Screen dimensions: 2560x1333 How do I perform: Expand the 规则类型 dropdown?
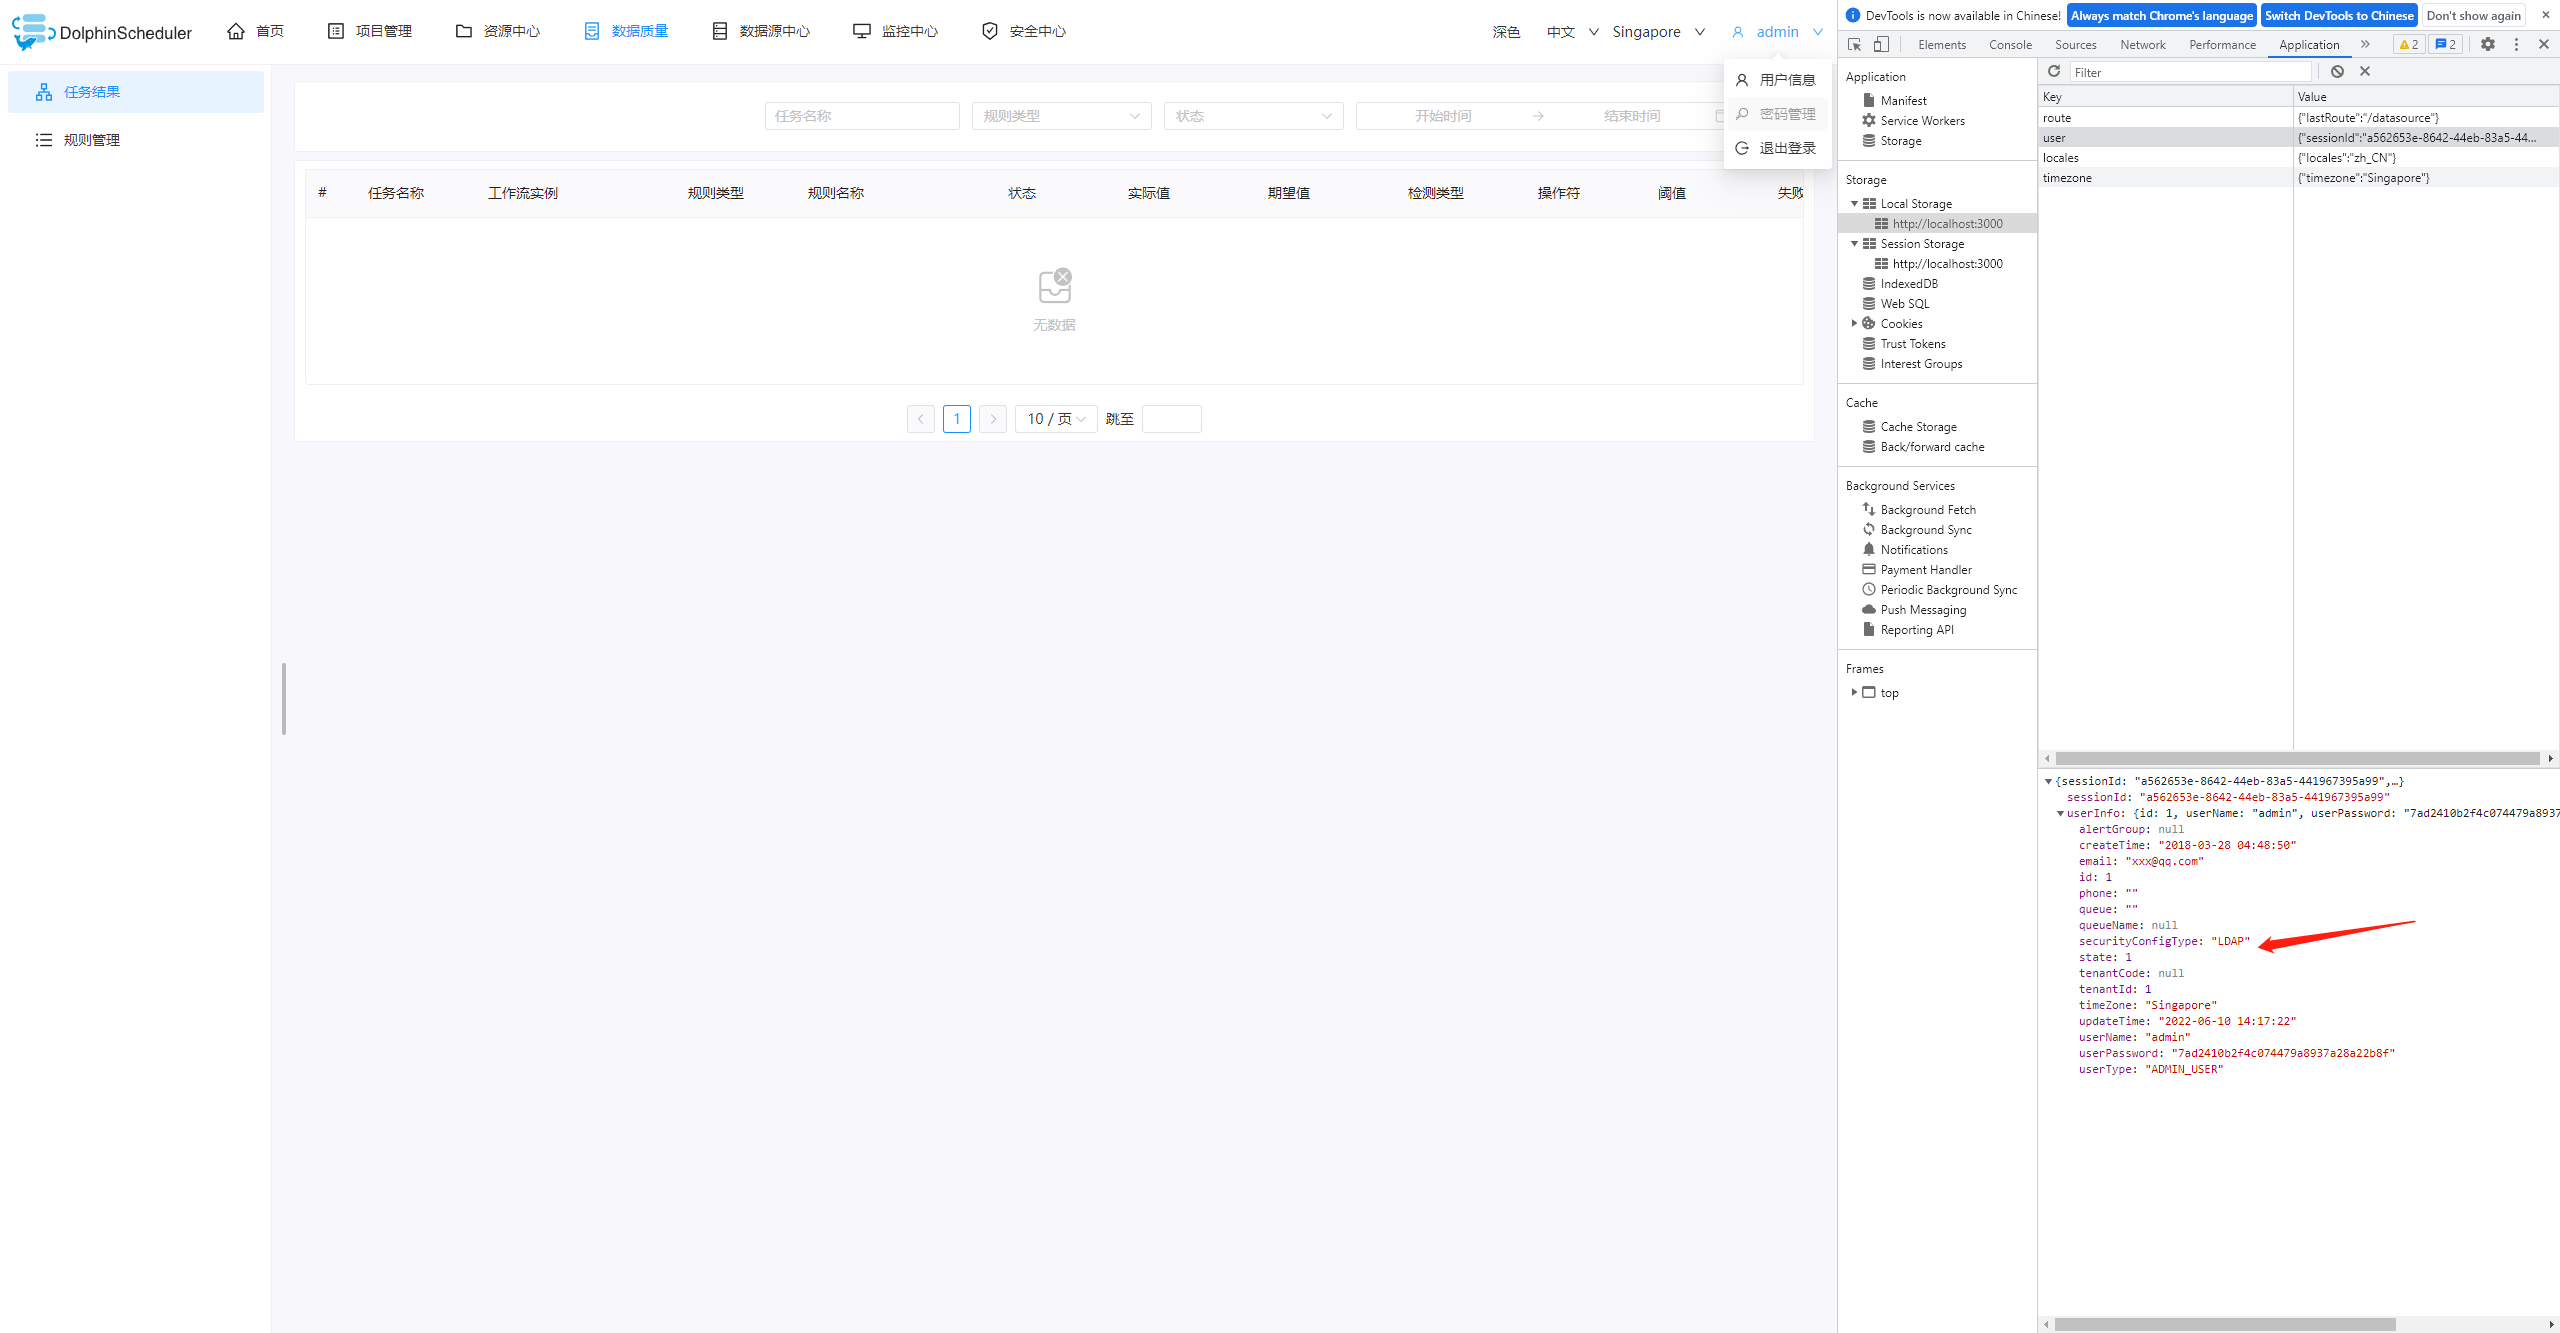click(1060, 116)
